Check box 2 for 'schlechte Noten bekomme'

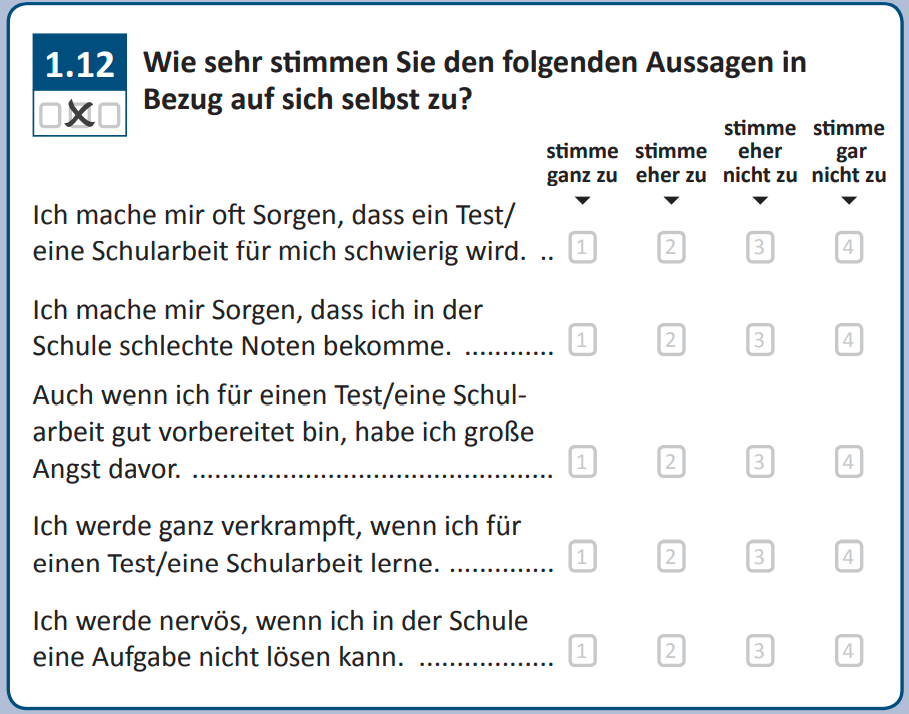(671, 341)
